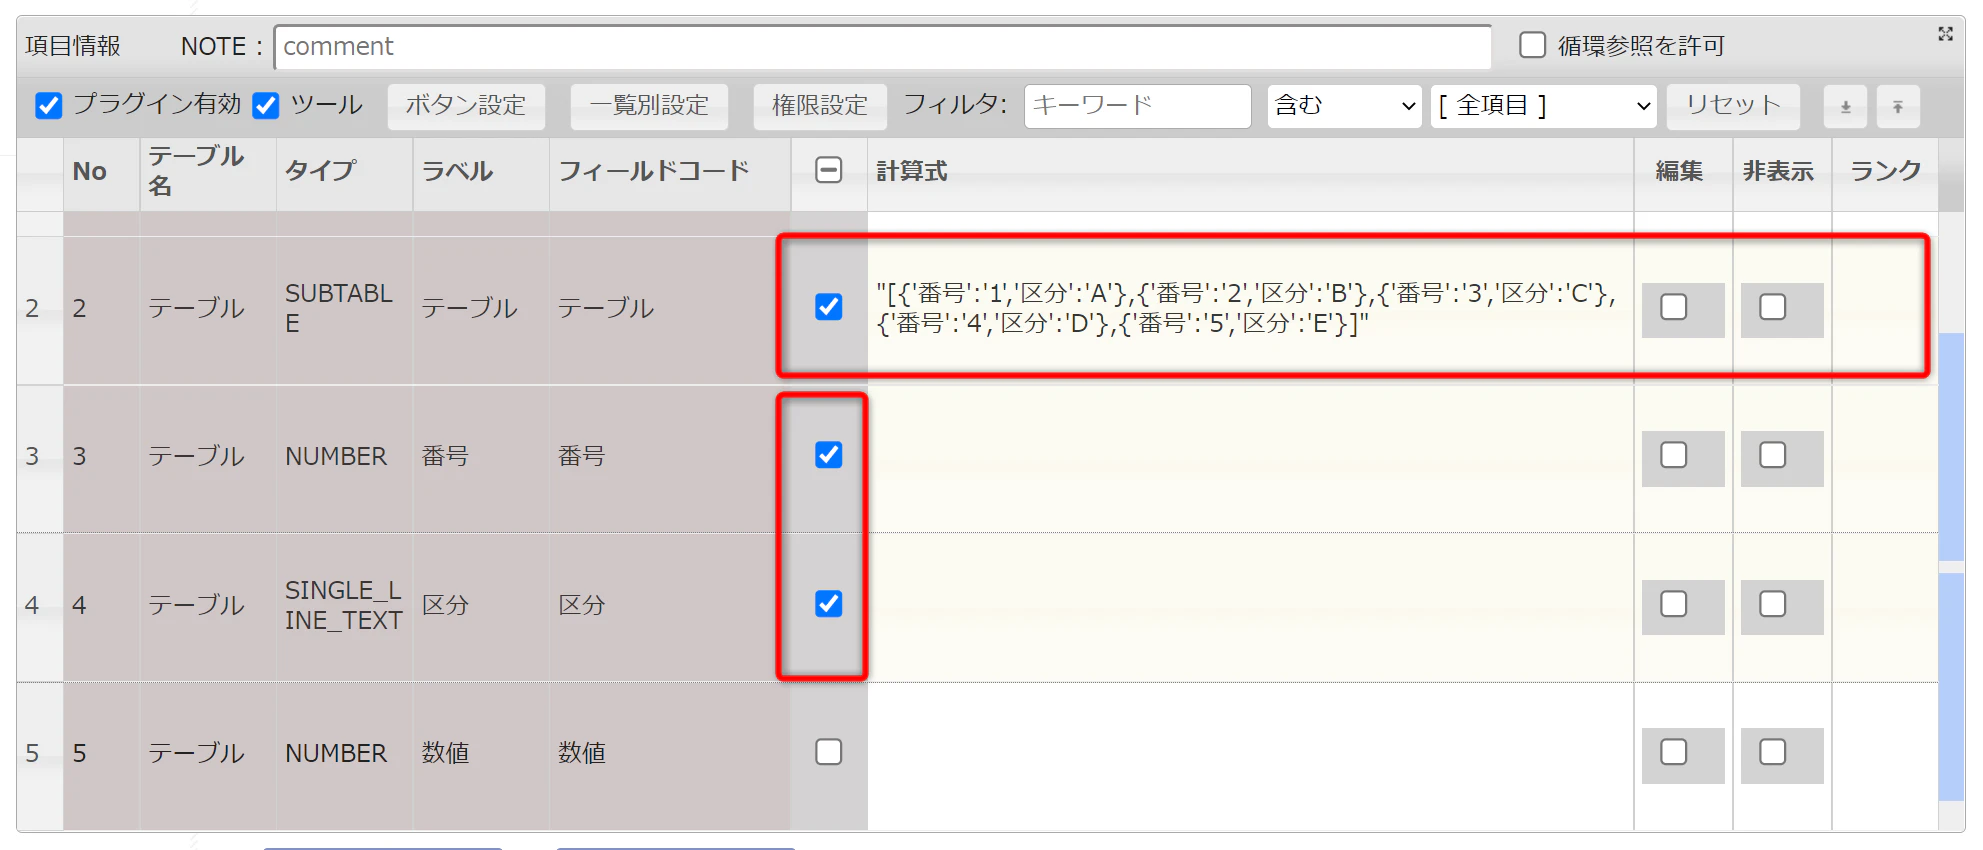The image size is (1983, 850).
Task: Check the 編集 box in the SUBTABLE row
Action: tap(1674, 307)
